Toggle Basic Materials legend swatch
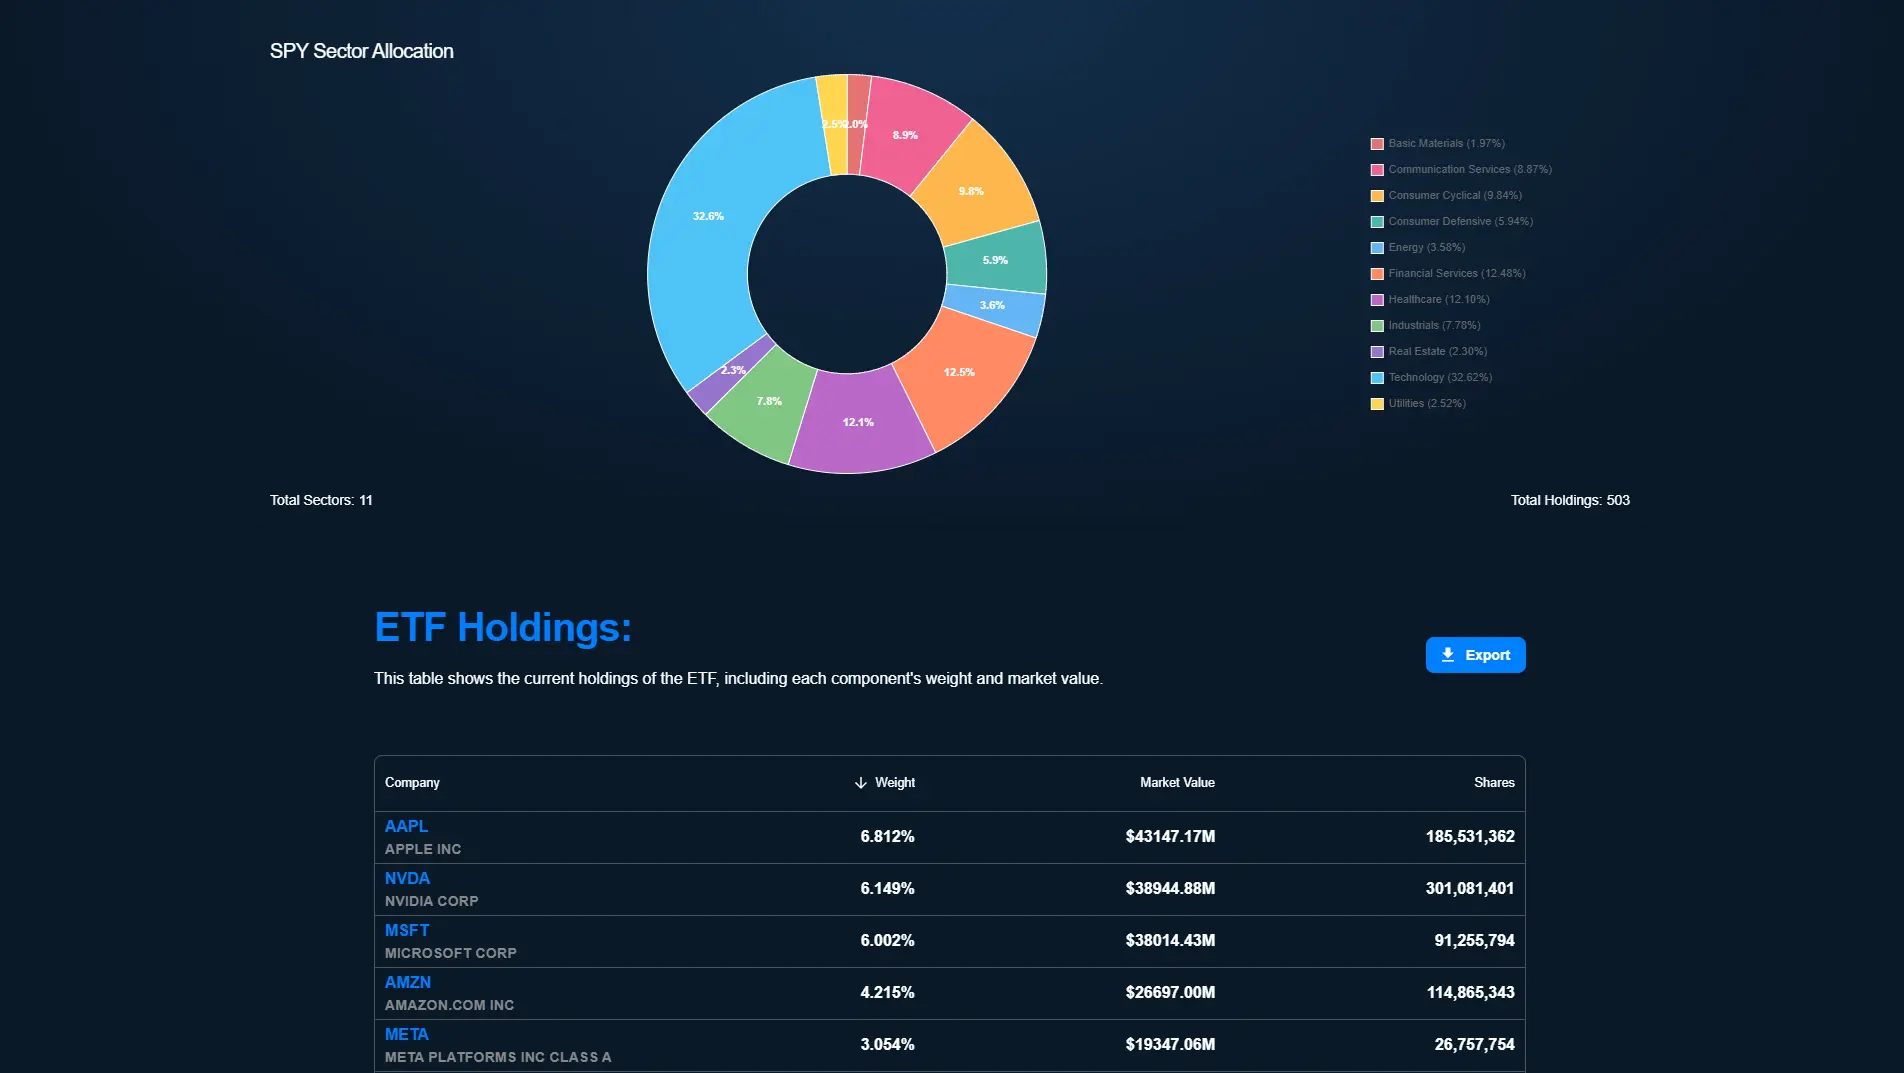The height and width of the screenshot is (1073, 1904). click(1377, 144)
